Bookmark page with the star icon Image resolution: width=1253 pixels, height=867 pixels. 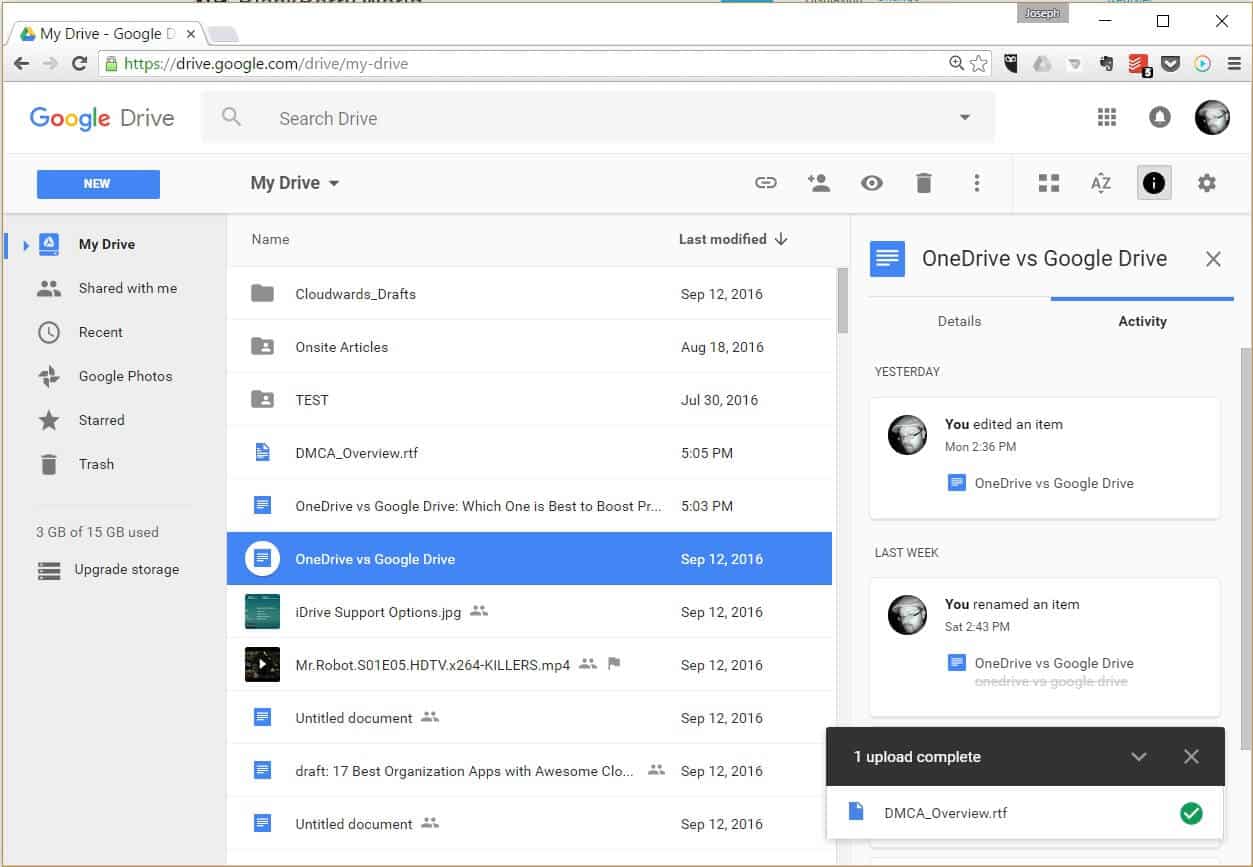tap(979, 63)
